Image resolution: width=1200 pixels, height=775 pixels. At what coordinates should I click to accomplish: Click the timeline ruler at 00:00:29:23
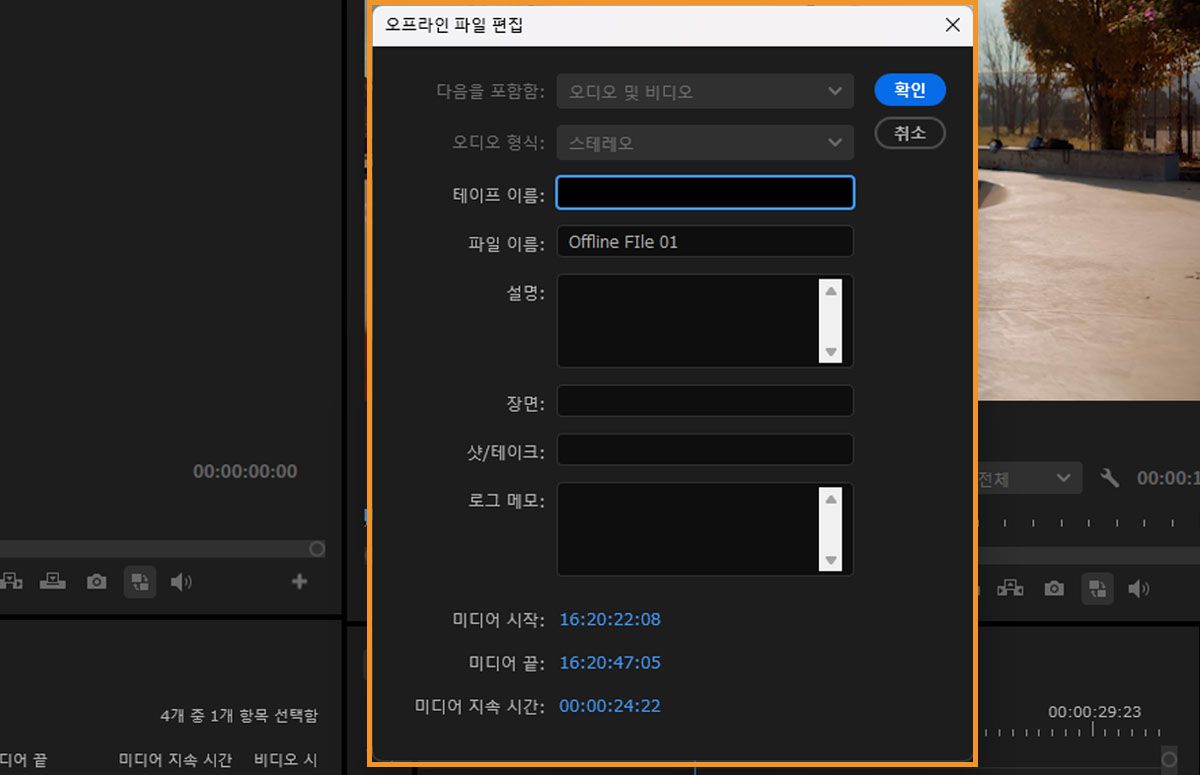1094,712
